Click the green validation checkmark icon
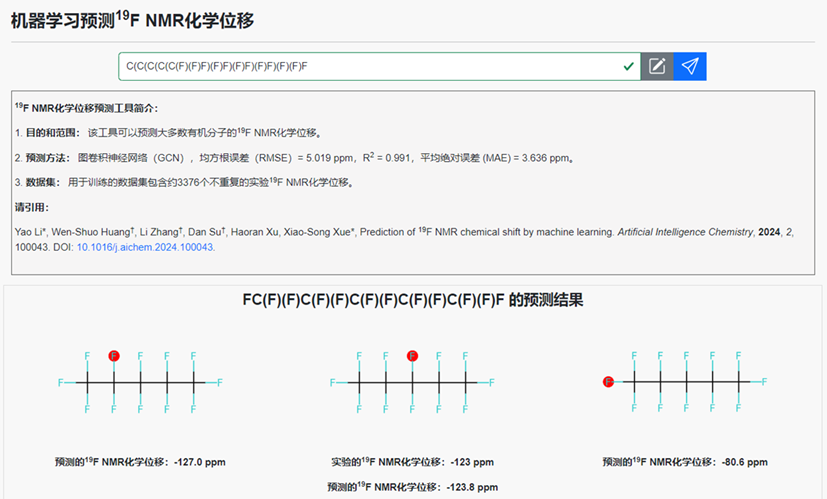827x499 pixels. (628, 66)
